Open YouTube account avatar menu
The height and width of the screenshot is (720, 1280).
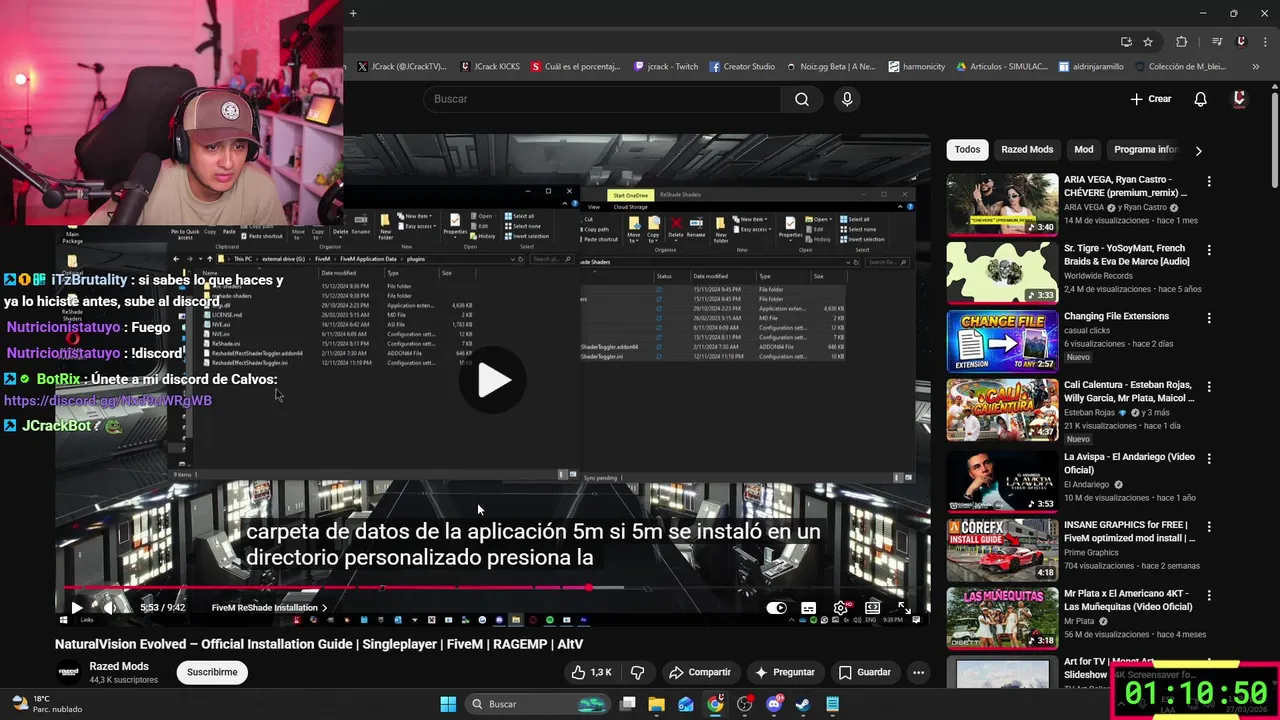click(1239, 99)
